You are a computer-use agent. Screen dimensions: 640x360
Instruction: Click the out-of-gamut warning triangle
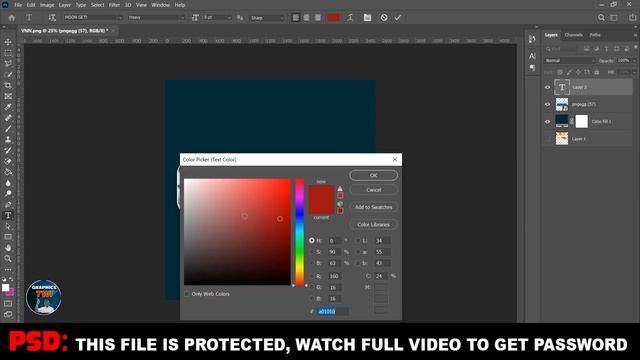pos(340,189)
